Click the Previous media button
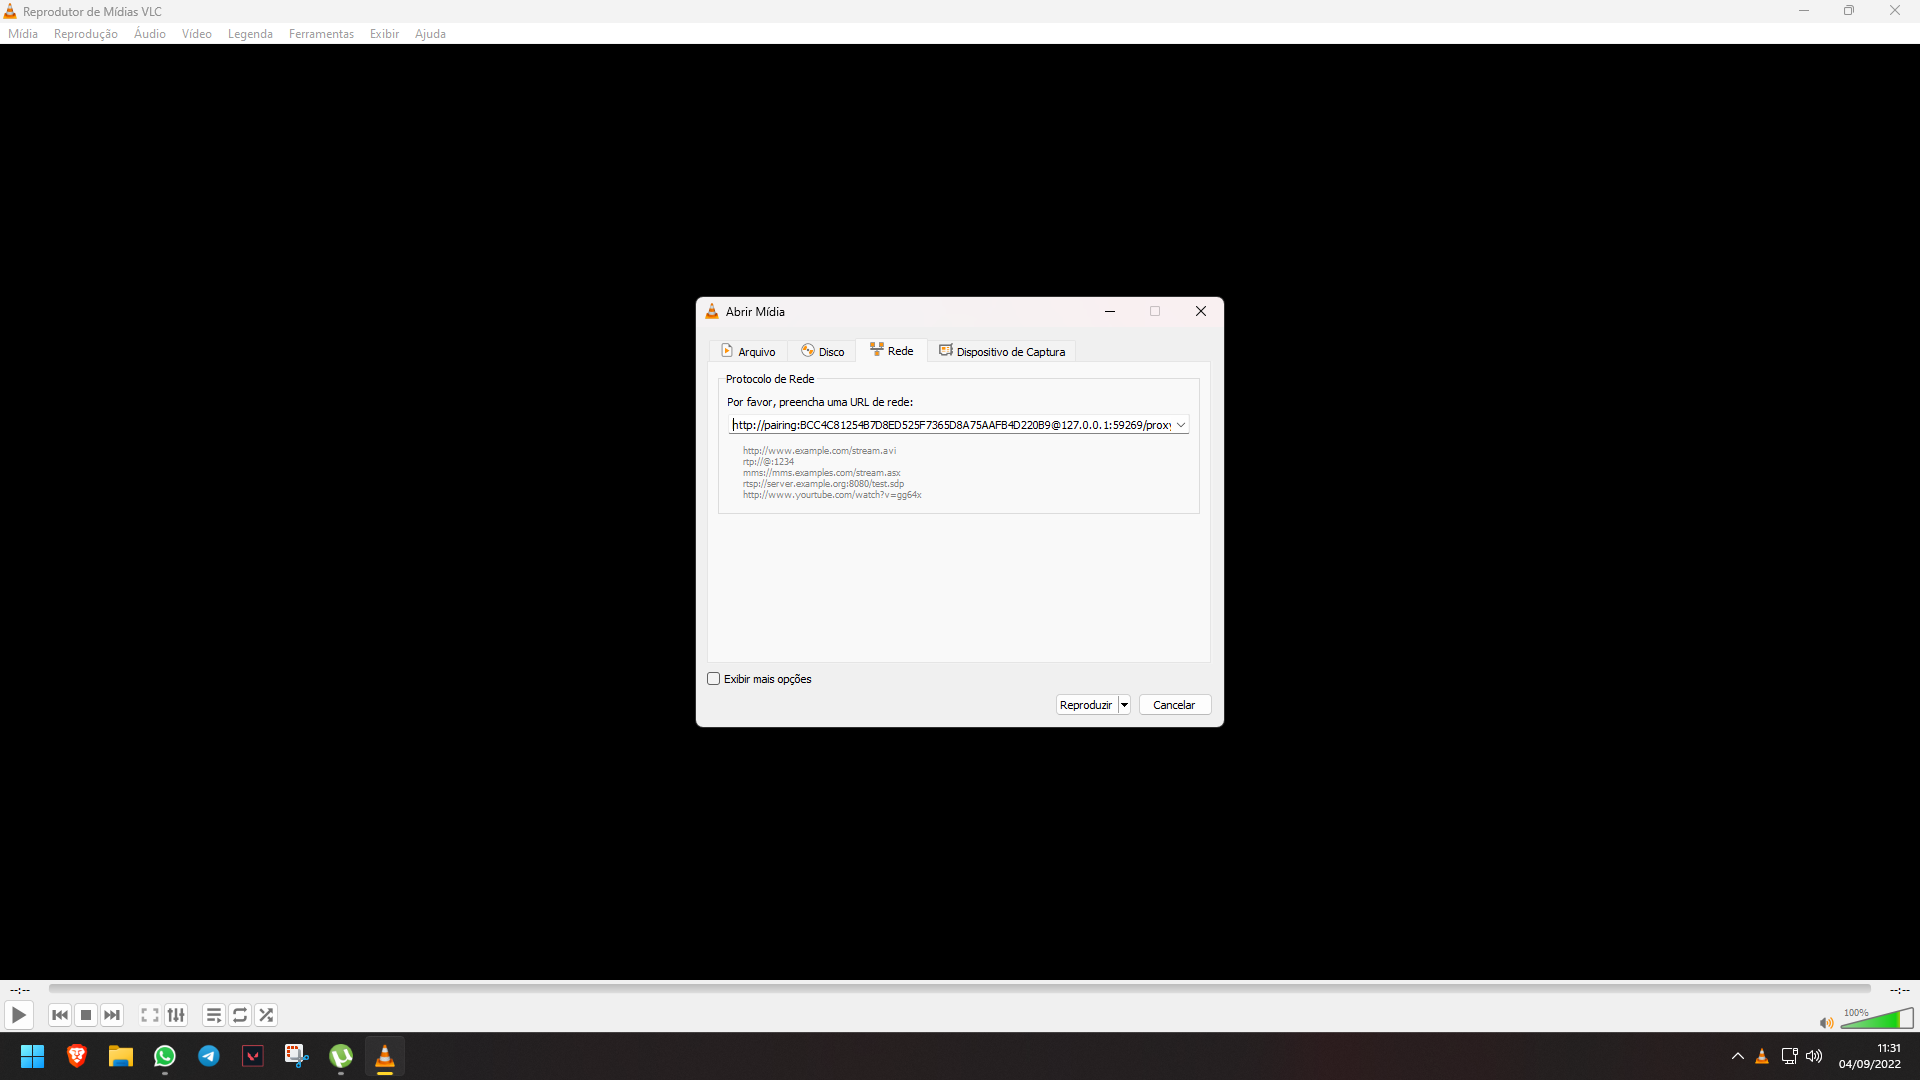Image resolution: width=1920 pixels, height=1080 pixels. 60,1015
